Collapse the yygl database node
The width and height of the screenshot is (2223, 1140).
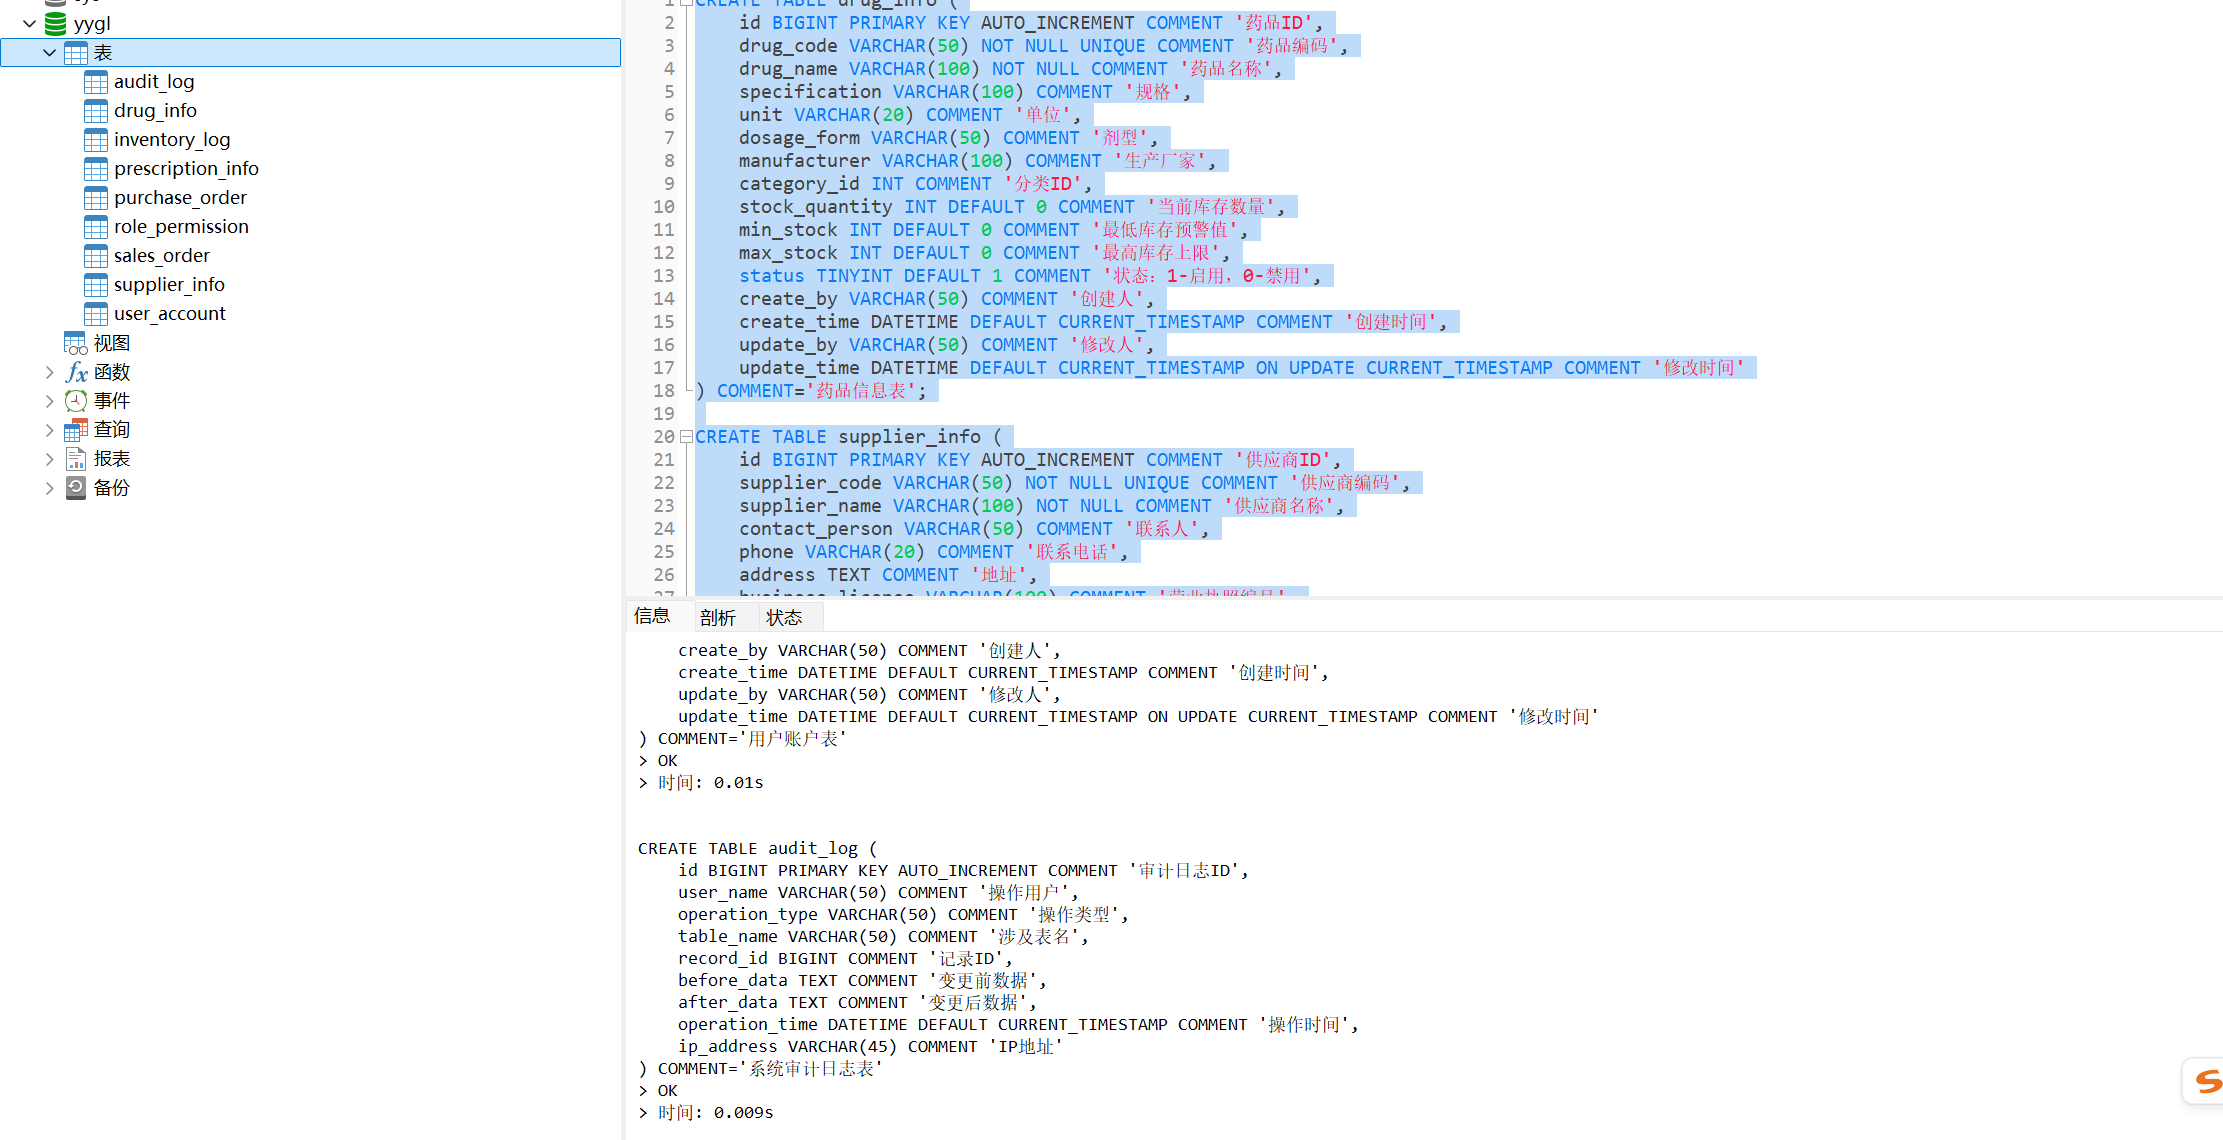point(29,24)
